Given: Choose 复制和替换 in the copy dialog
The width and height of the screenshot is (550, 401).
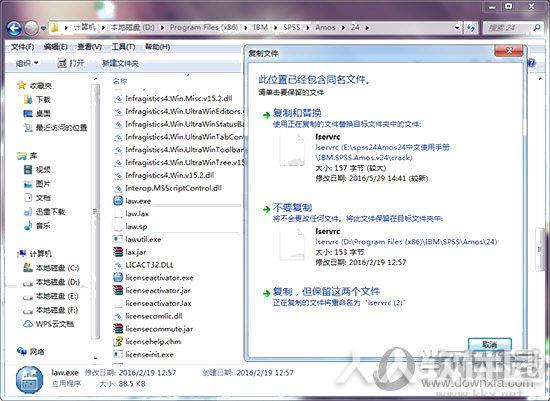Looking at the screenshot, I should tap(297, 113).
